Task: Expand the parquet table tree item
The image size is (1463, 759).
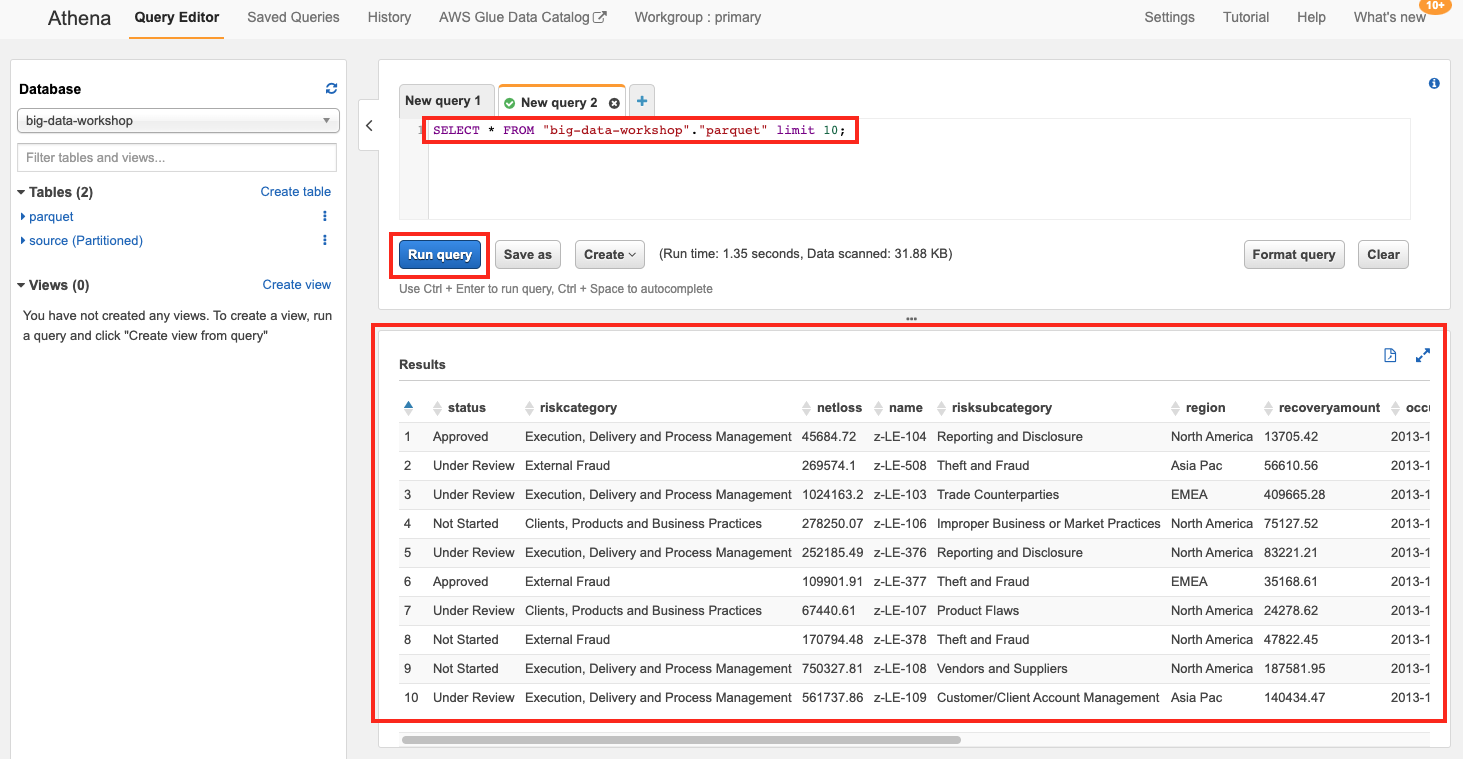Action: [23, 217]
